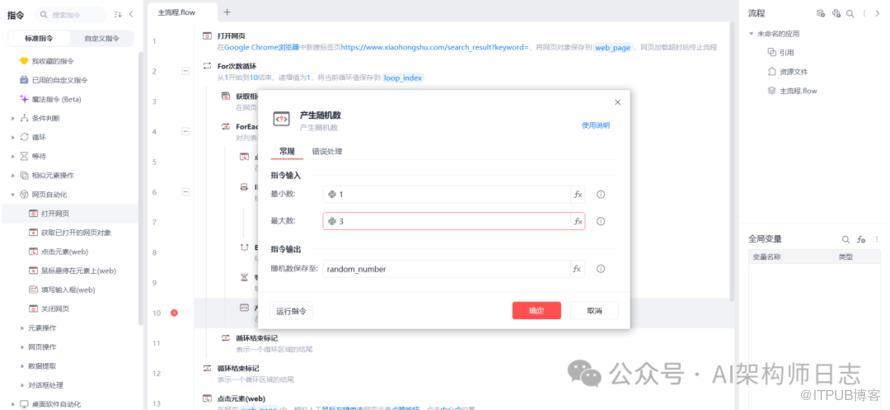Screen dimensions: 890x410
Task: Switch to the 错误处理 tab in dialog
Action: pos(327,152)
